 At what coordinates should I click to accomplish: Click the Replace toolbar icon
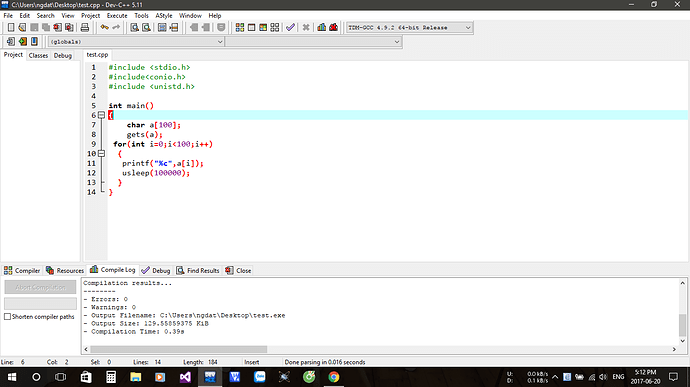[146, 27]
